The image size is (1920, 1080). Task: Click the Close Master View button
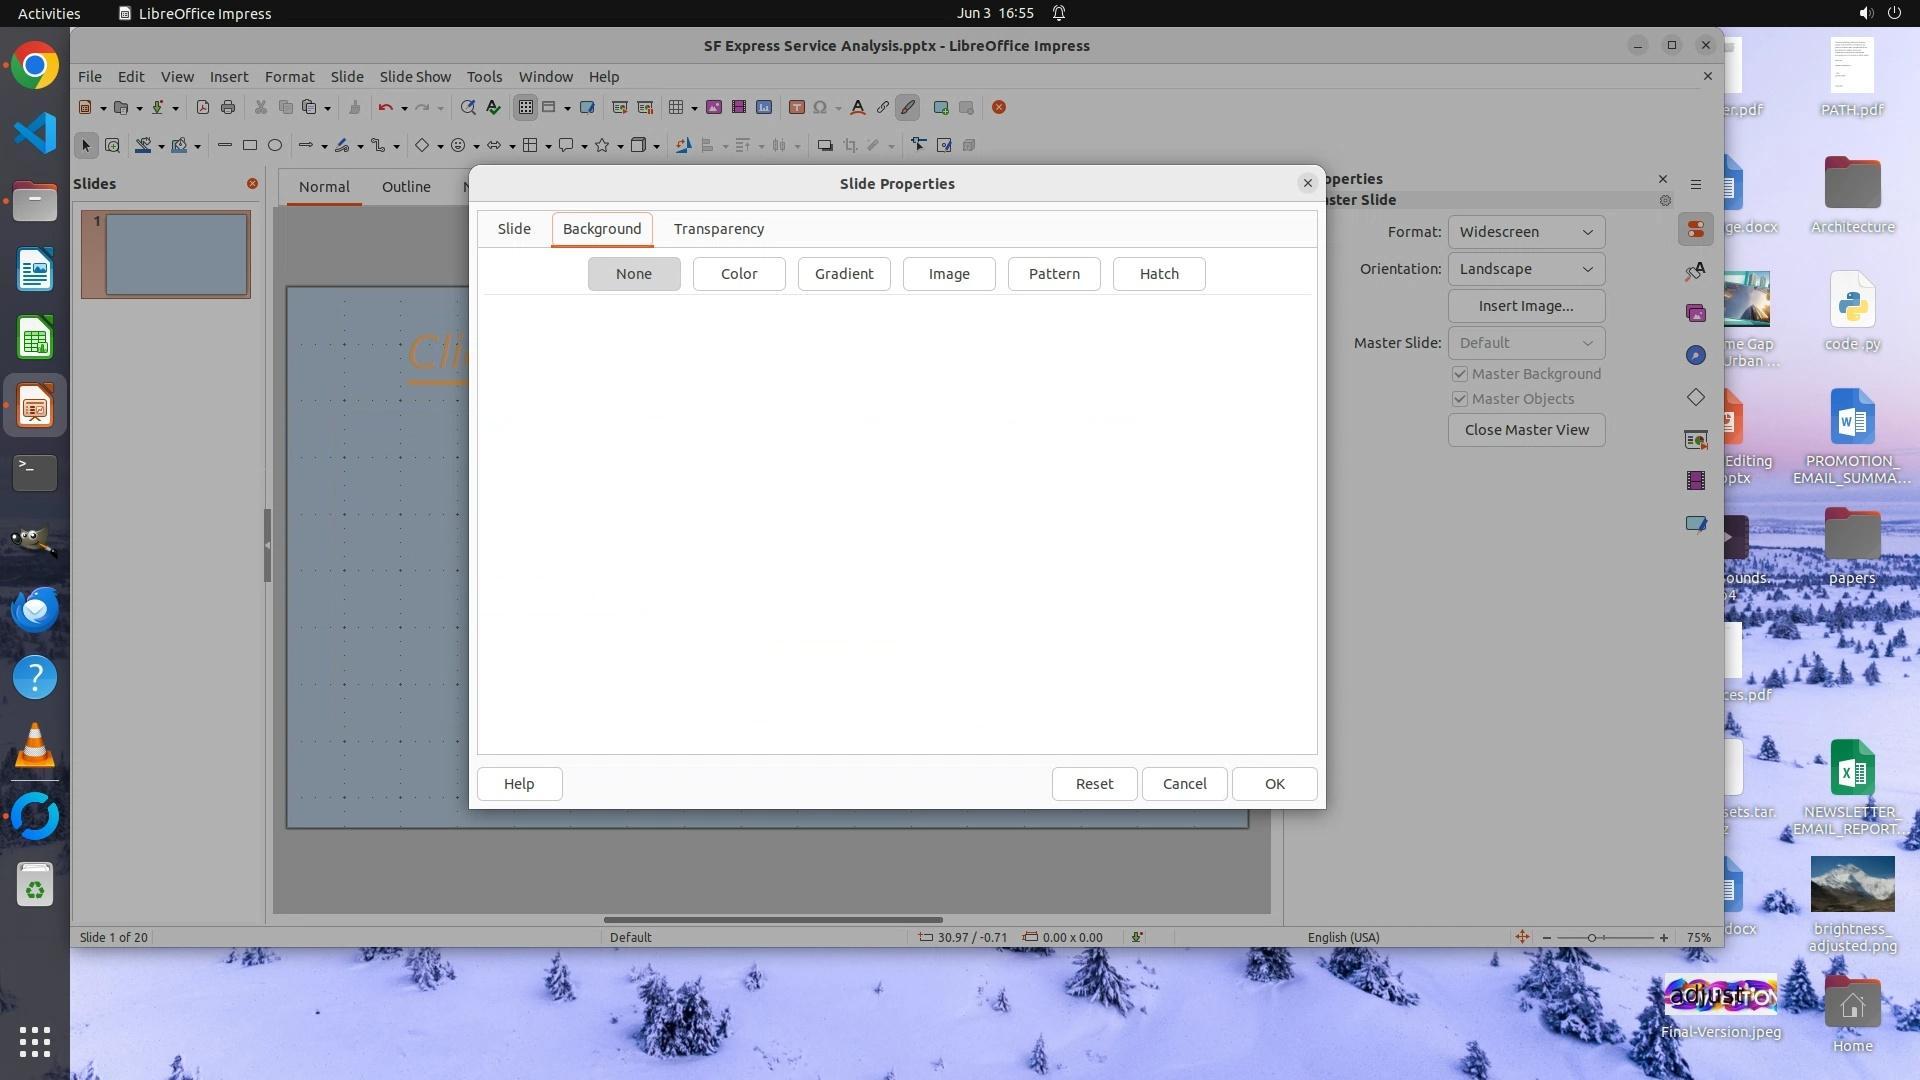point(1526,430)
